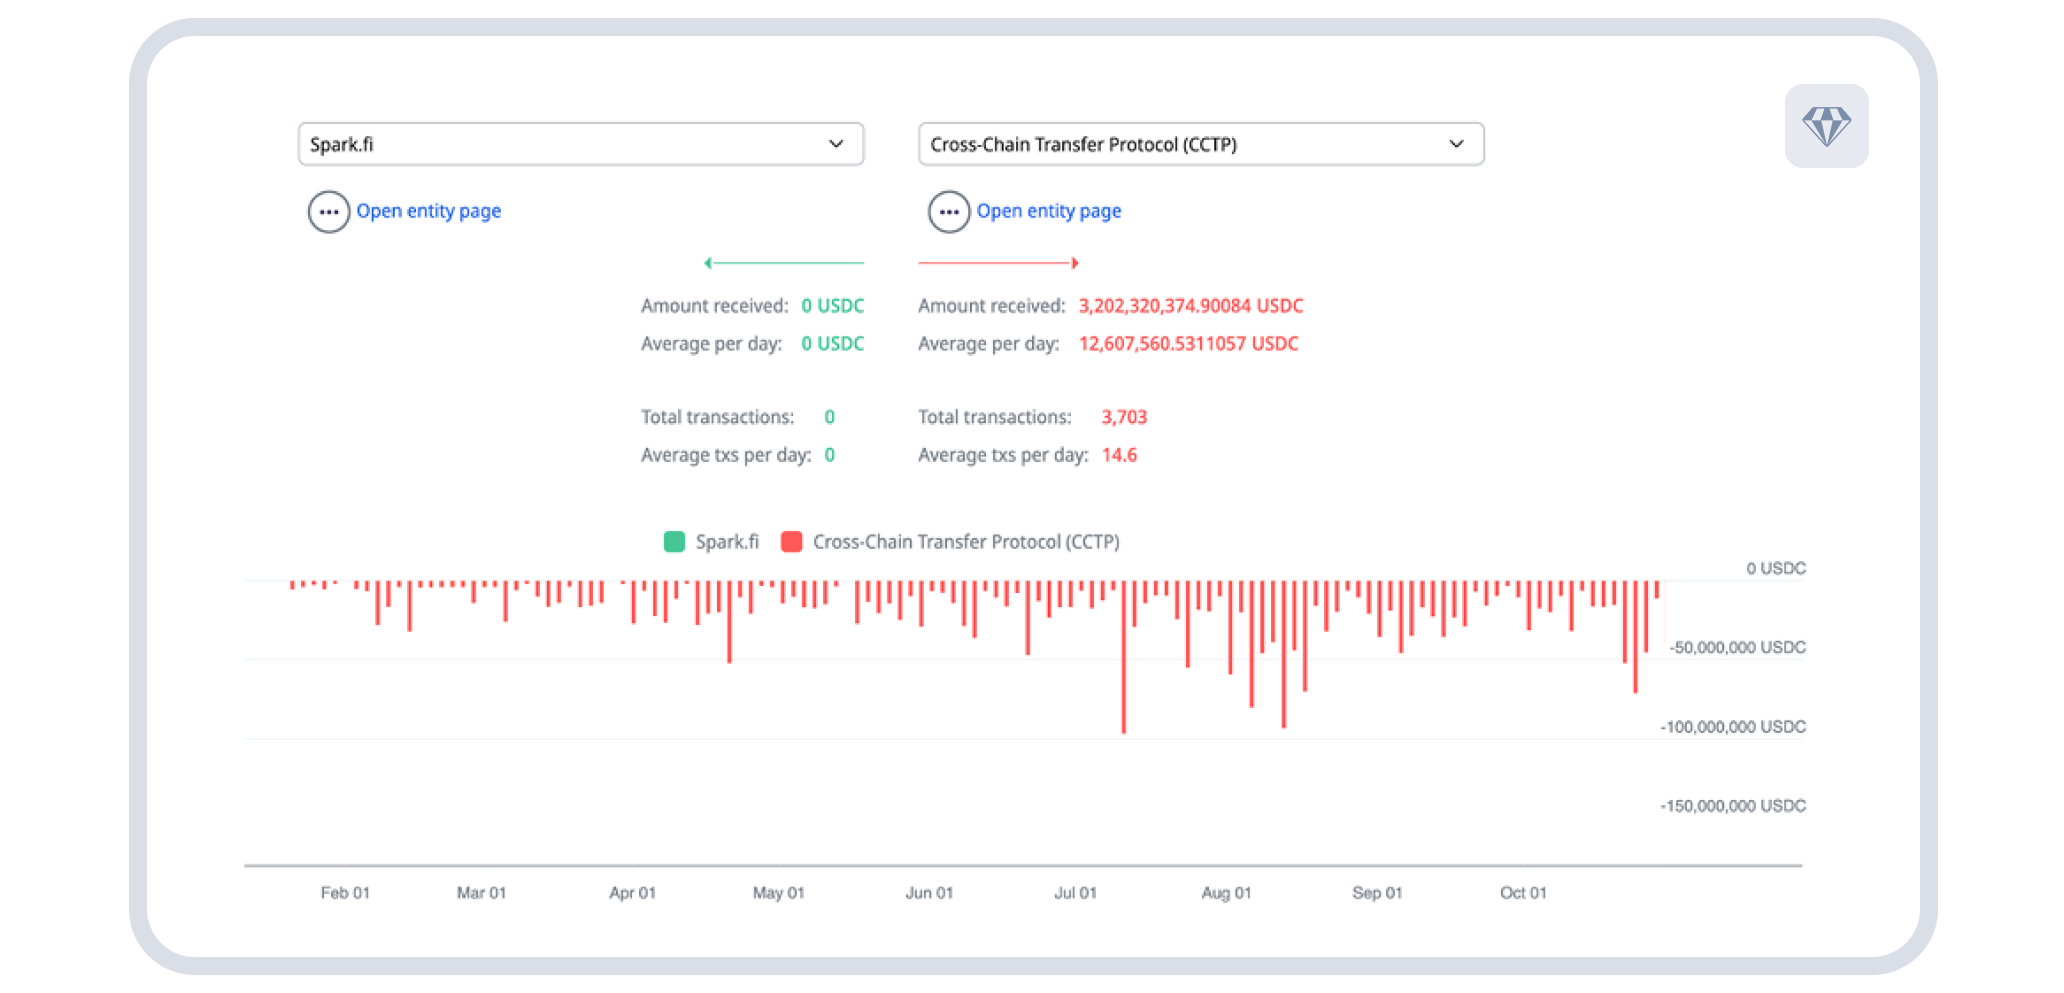Click the ellipsis icon under Spark.fi selector
The width and height of the screenshot is (2064, 993).
pyautogui.click(x=329, y=212)
